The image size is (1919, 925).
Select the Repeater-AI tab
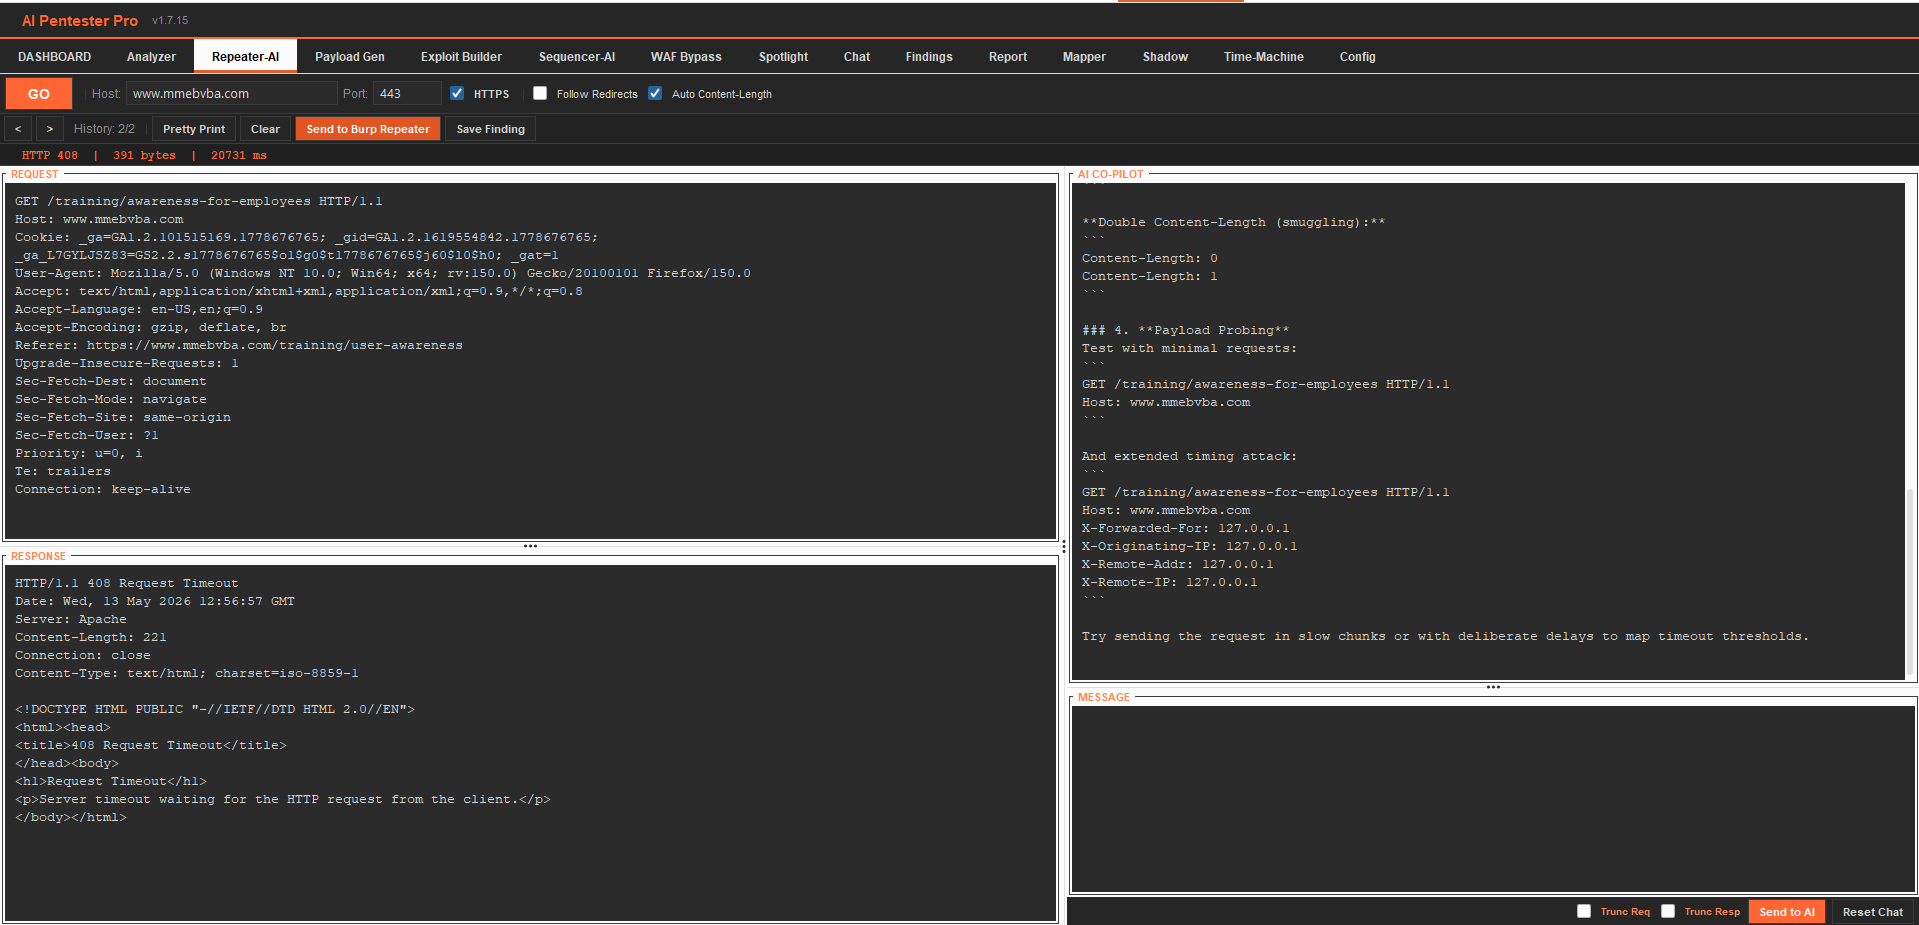pyautogui.click(x=245, y=57)
